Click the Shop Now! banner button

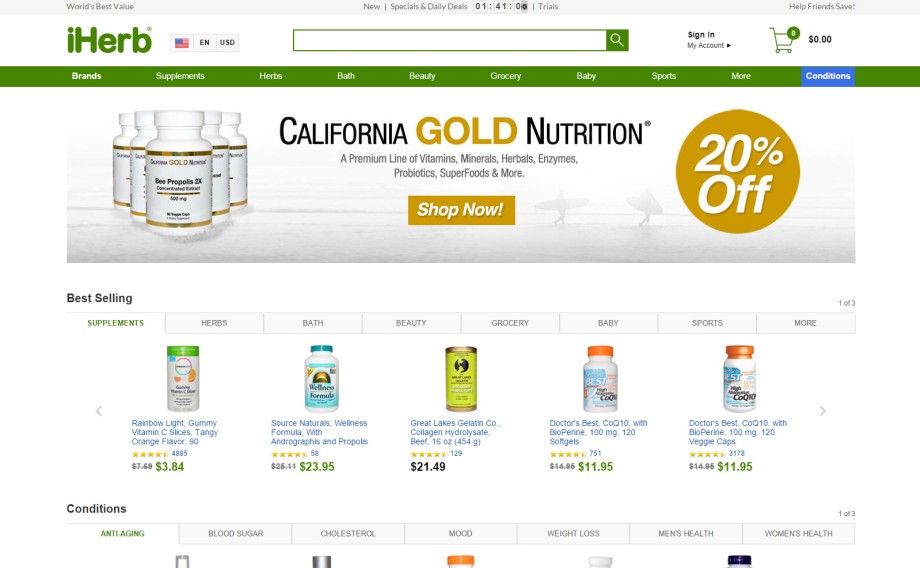461,210
